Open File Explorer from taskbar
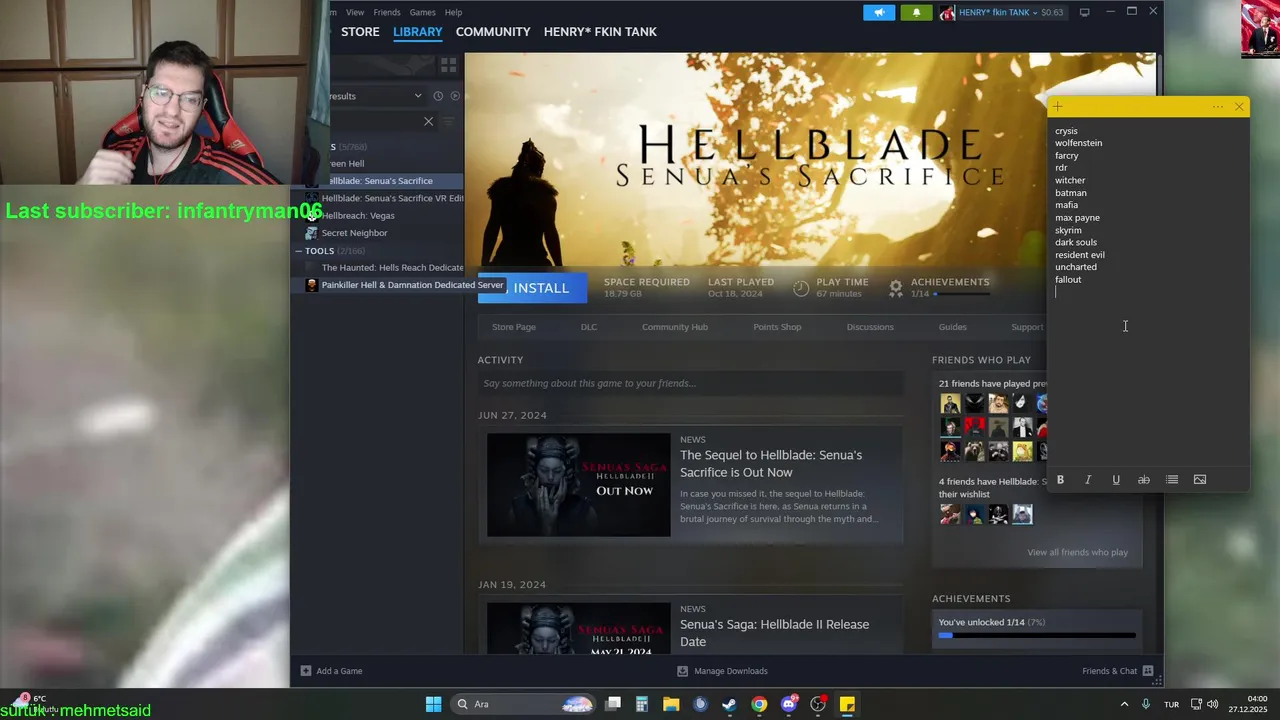Viewport: 1280px width, 720px height. pyautogui.click(x=671, y=704)
